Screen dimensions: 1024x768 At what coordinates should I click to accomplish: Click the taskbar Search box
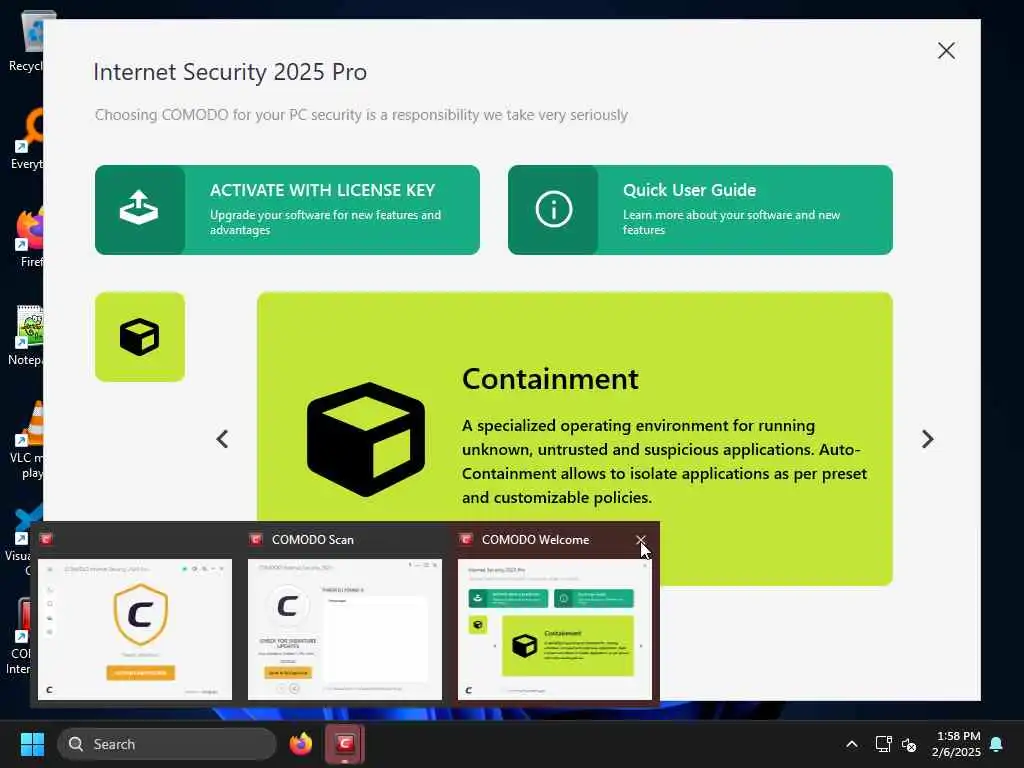167,744
